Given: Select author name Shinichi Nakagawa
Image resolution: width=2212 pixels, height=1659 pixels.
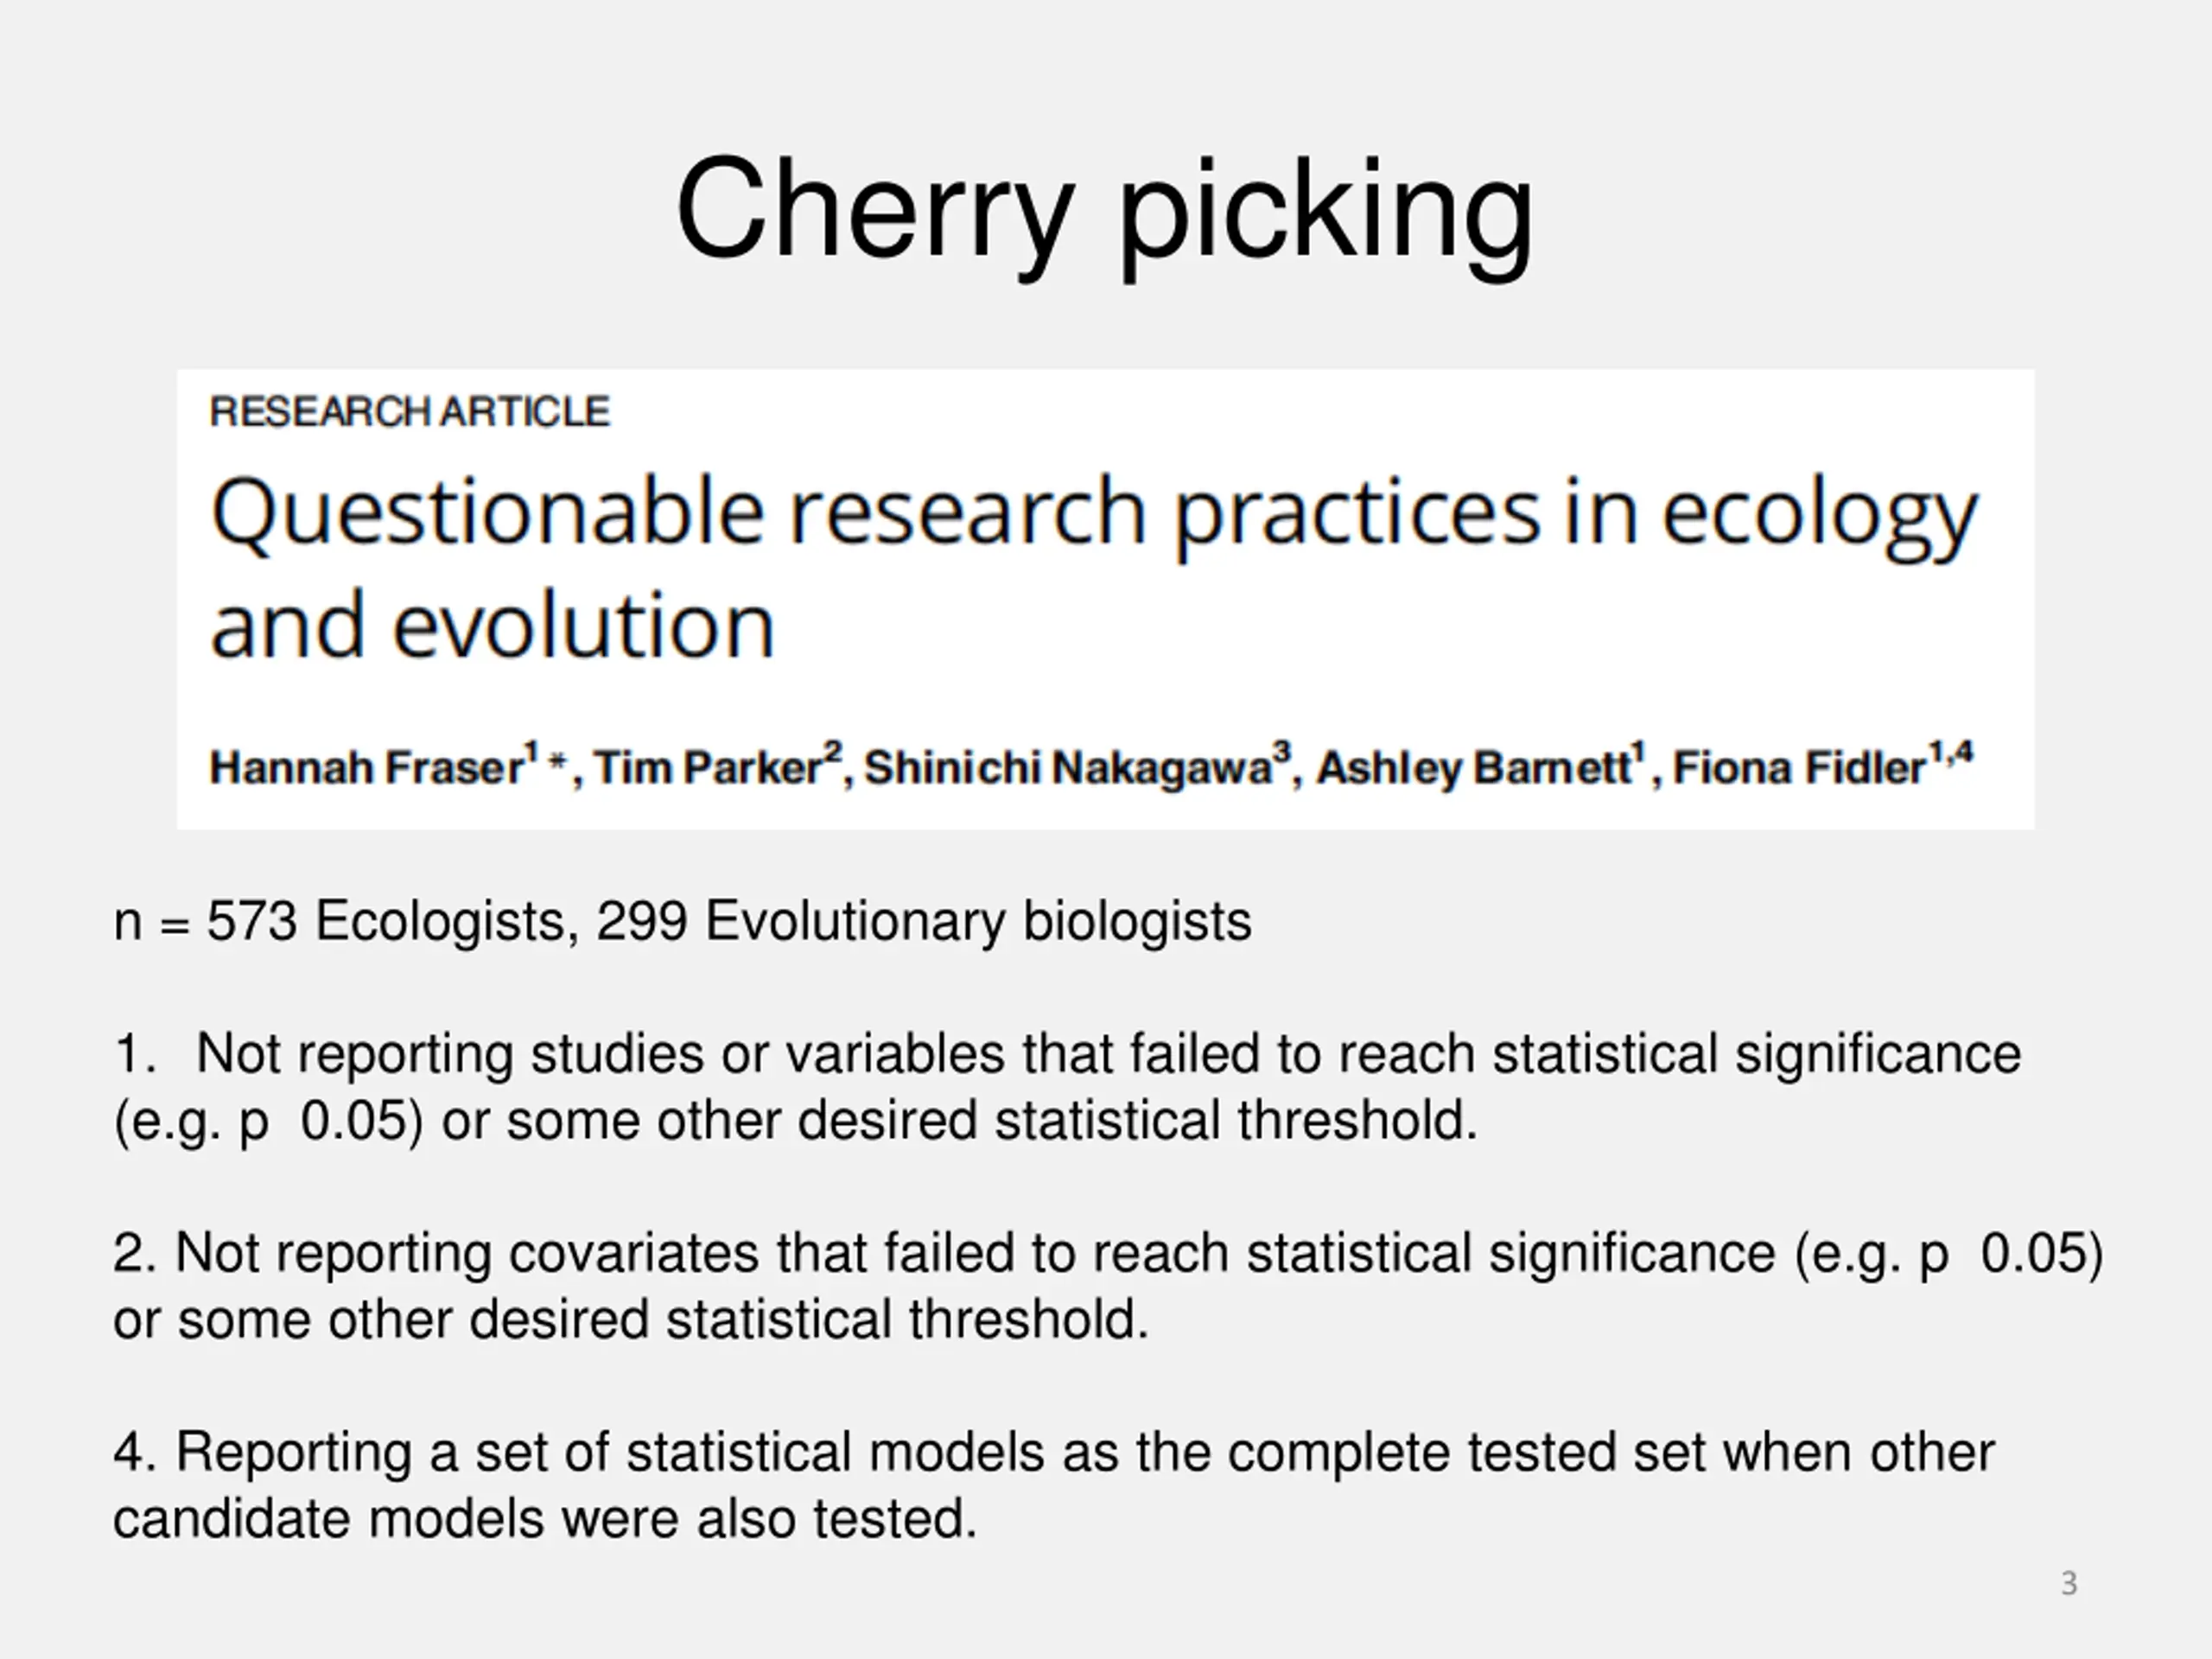Looking at the screenshot, I should 1066,768.
